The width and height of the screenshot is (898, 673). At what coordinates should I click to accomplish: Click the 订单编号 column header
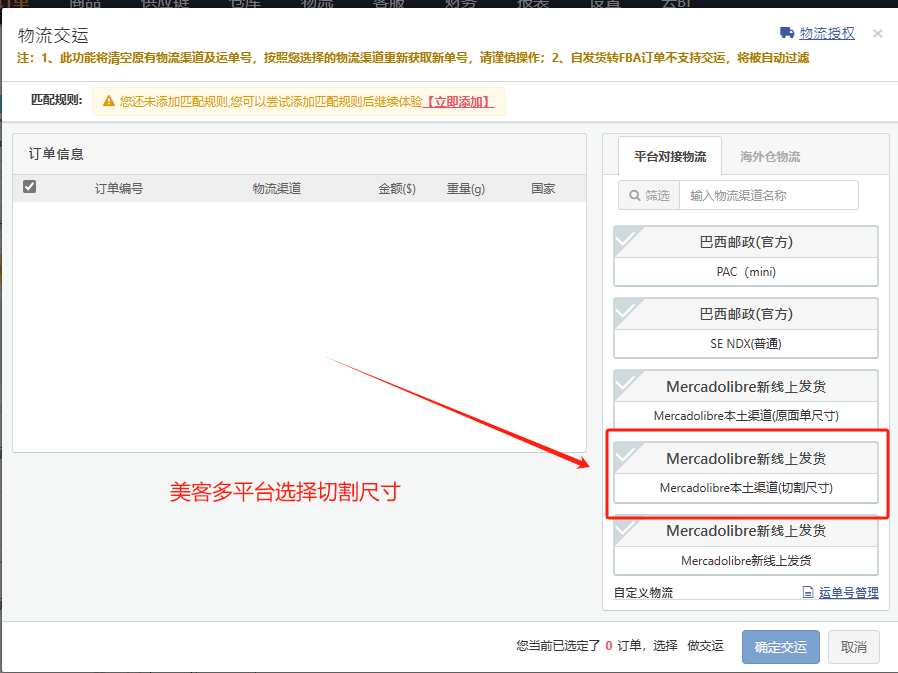pyautogui.click(x=119, y=188)
